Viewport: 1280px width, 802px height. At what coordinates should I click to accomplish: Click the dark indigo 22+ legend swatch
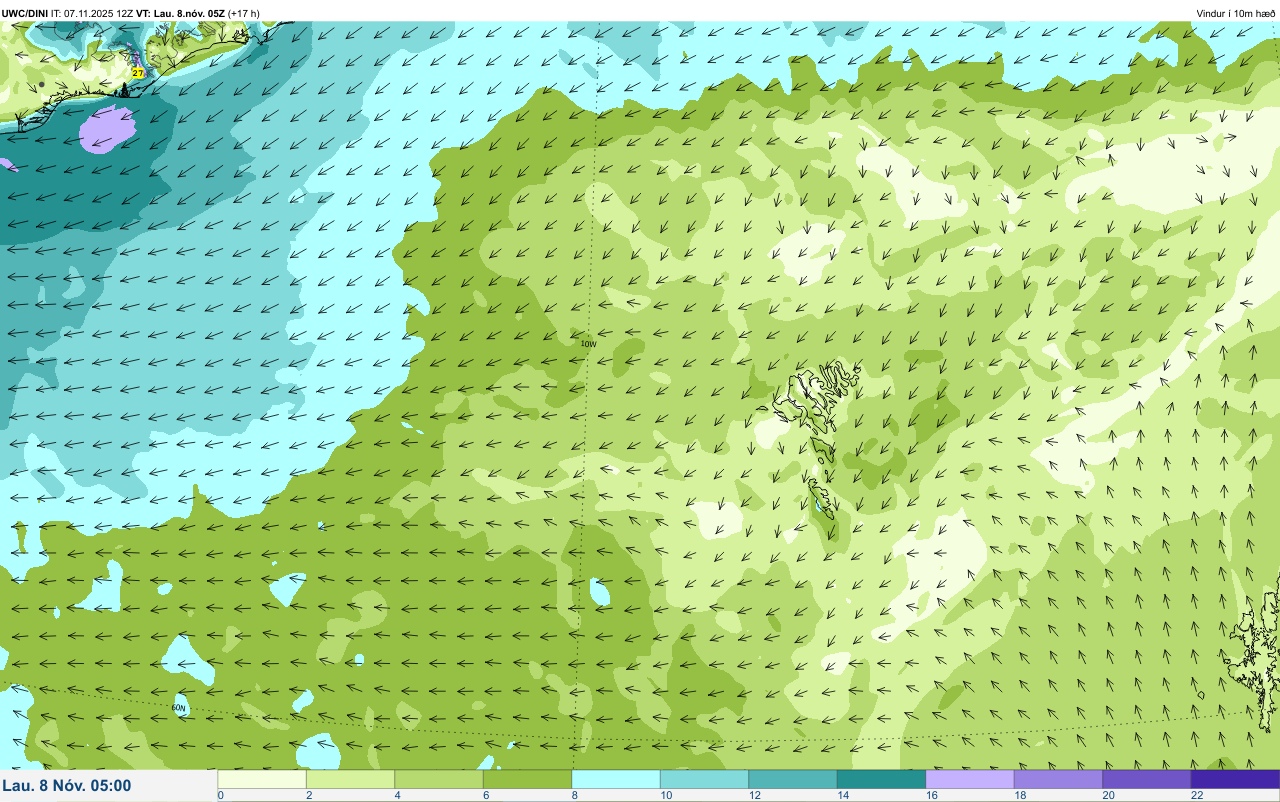click(1235, 779)
